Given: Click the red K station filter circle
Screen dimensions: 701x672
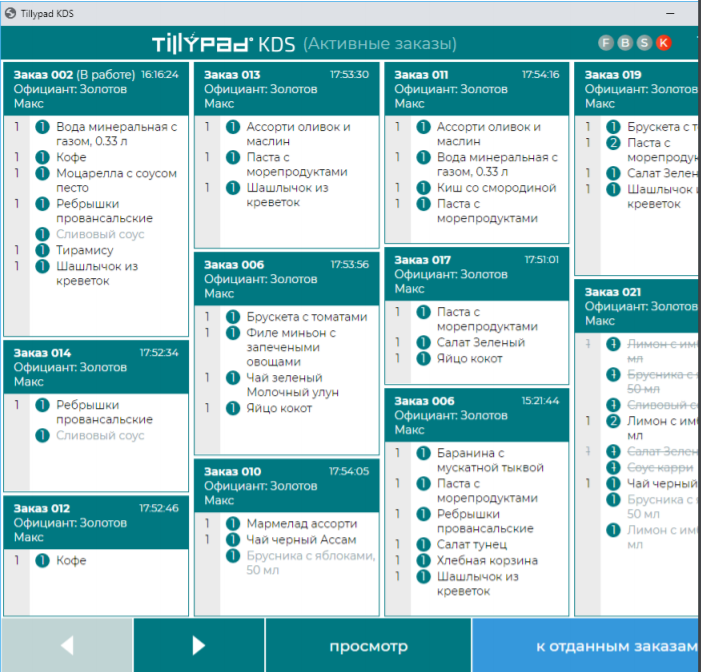Looking at the screenshot, I should [x=663, y=43].
